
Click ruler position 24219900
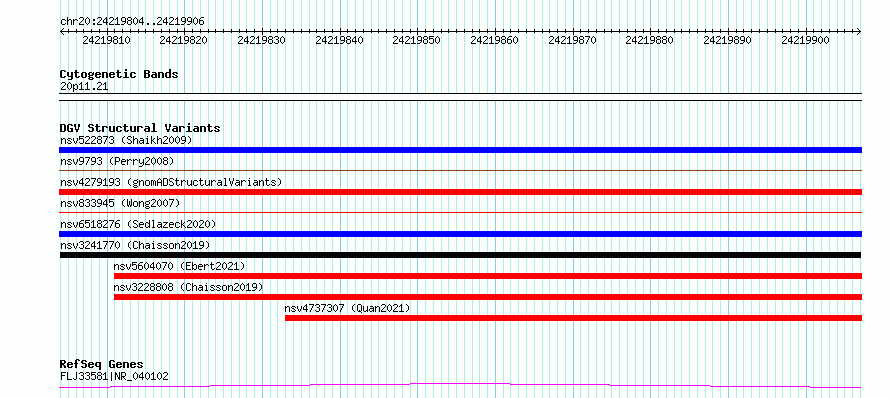tap(805, 40)
